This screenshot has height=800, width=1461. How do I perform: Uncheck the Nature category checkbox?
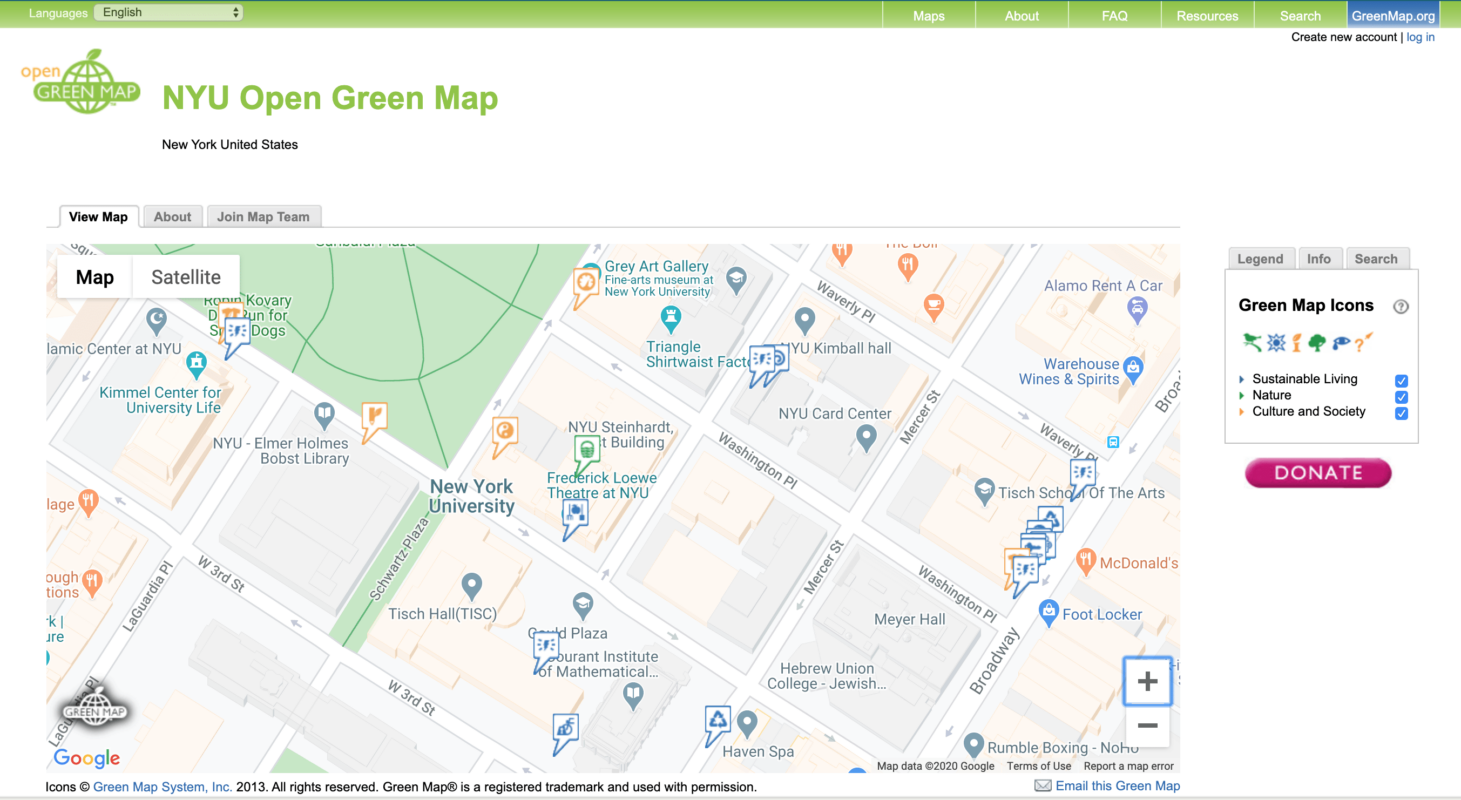[x=1401, y=397]
